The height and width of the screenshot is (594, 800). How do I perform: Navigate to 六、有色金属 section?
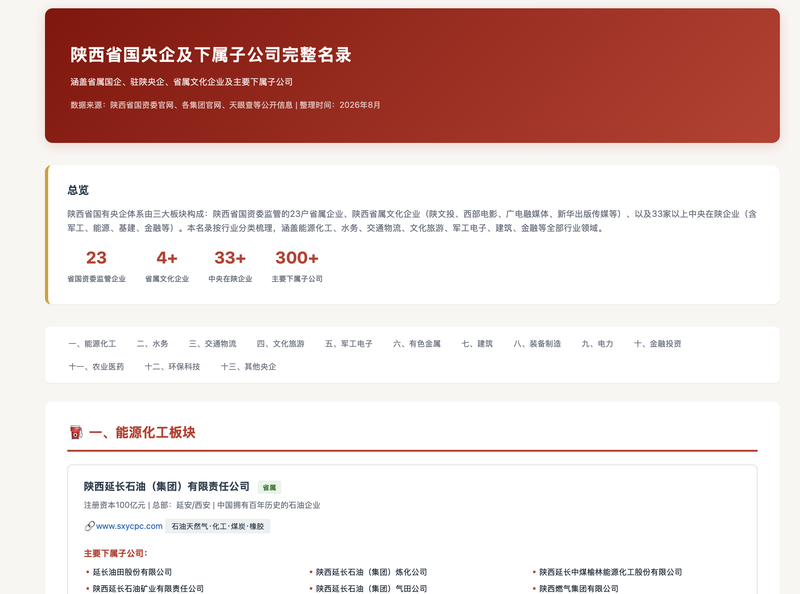417,343
